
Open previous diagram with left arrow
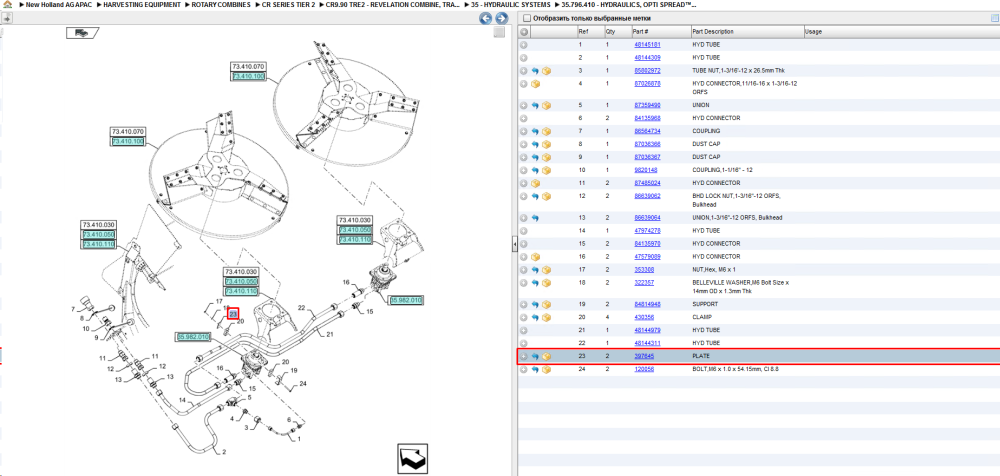pos(486,19)
